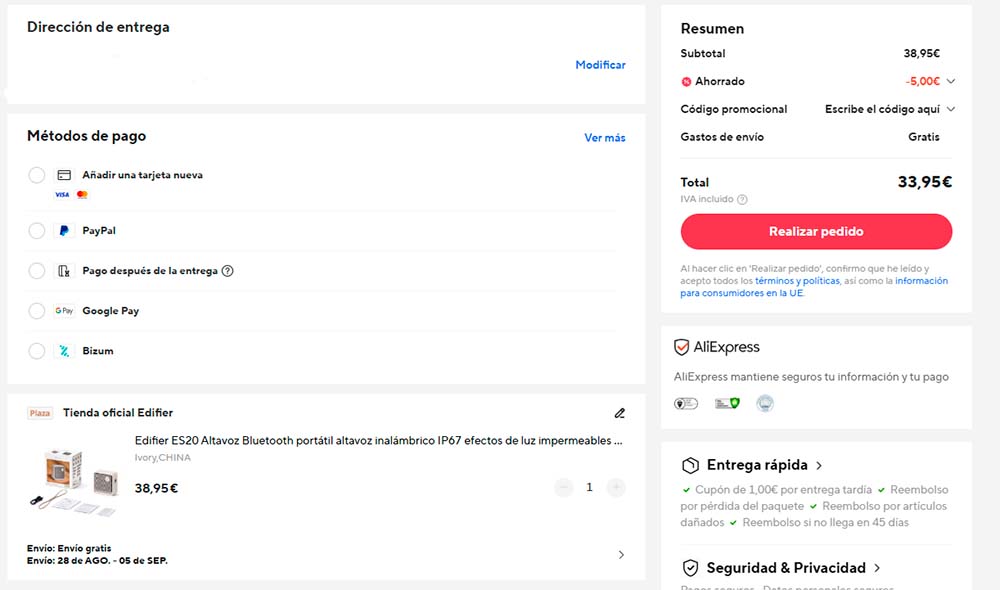
Task: Click the Mastercard logo icon
Action: pos(82,195)
